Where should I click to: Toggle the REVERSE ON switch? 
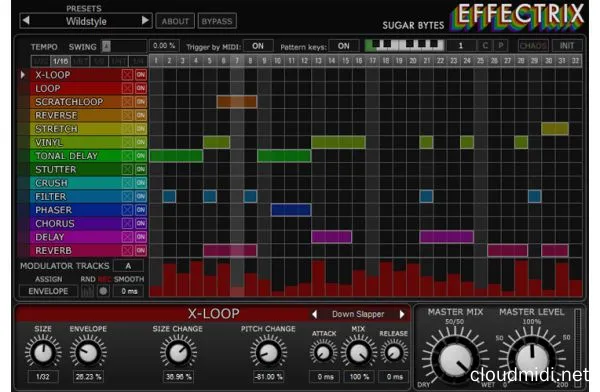(x=141, y=115)
